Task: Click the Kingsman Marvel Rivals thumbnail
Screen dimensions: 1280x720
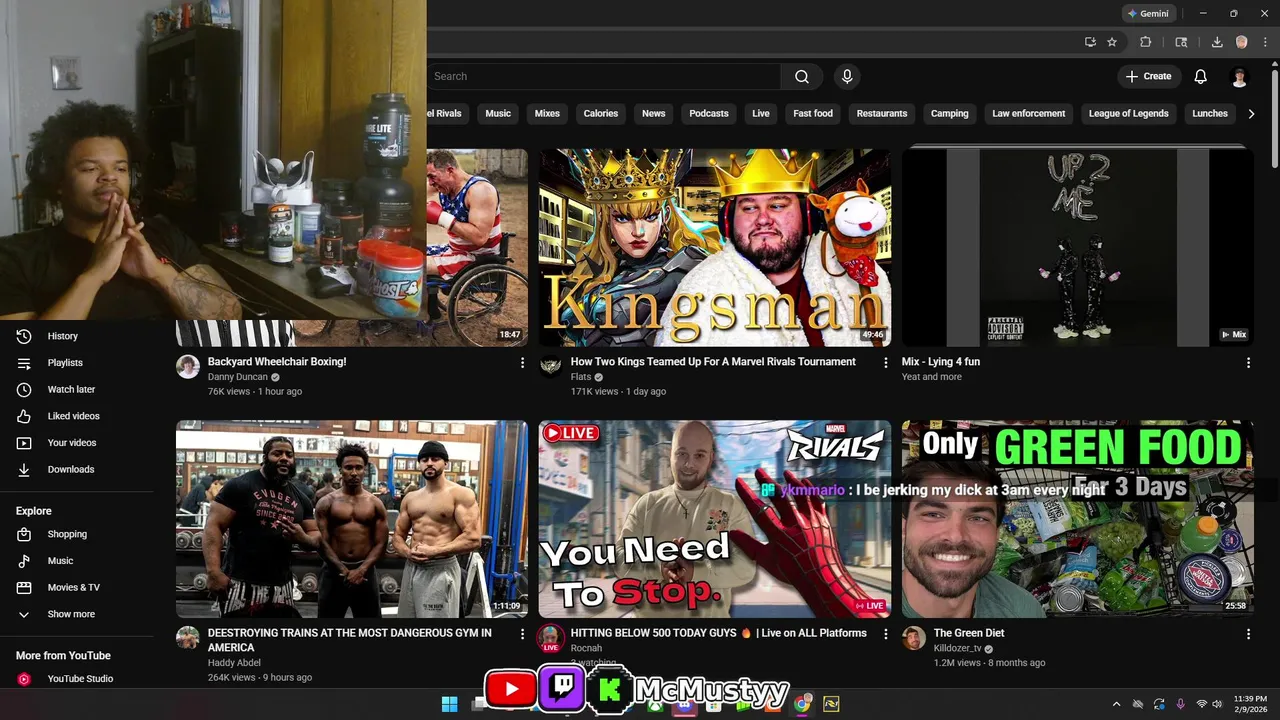Action: tap(715, 248)
